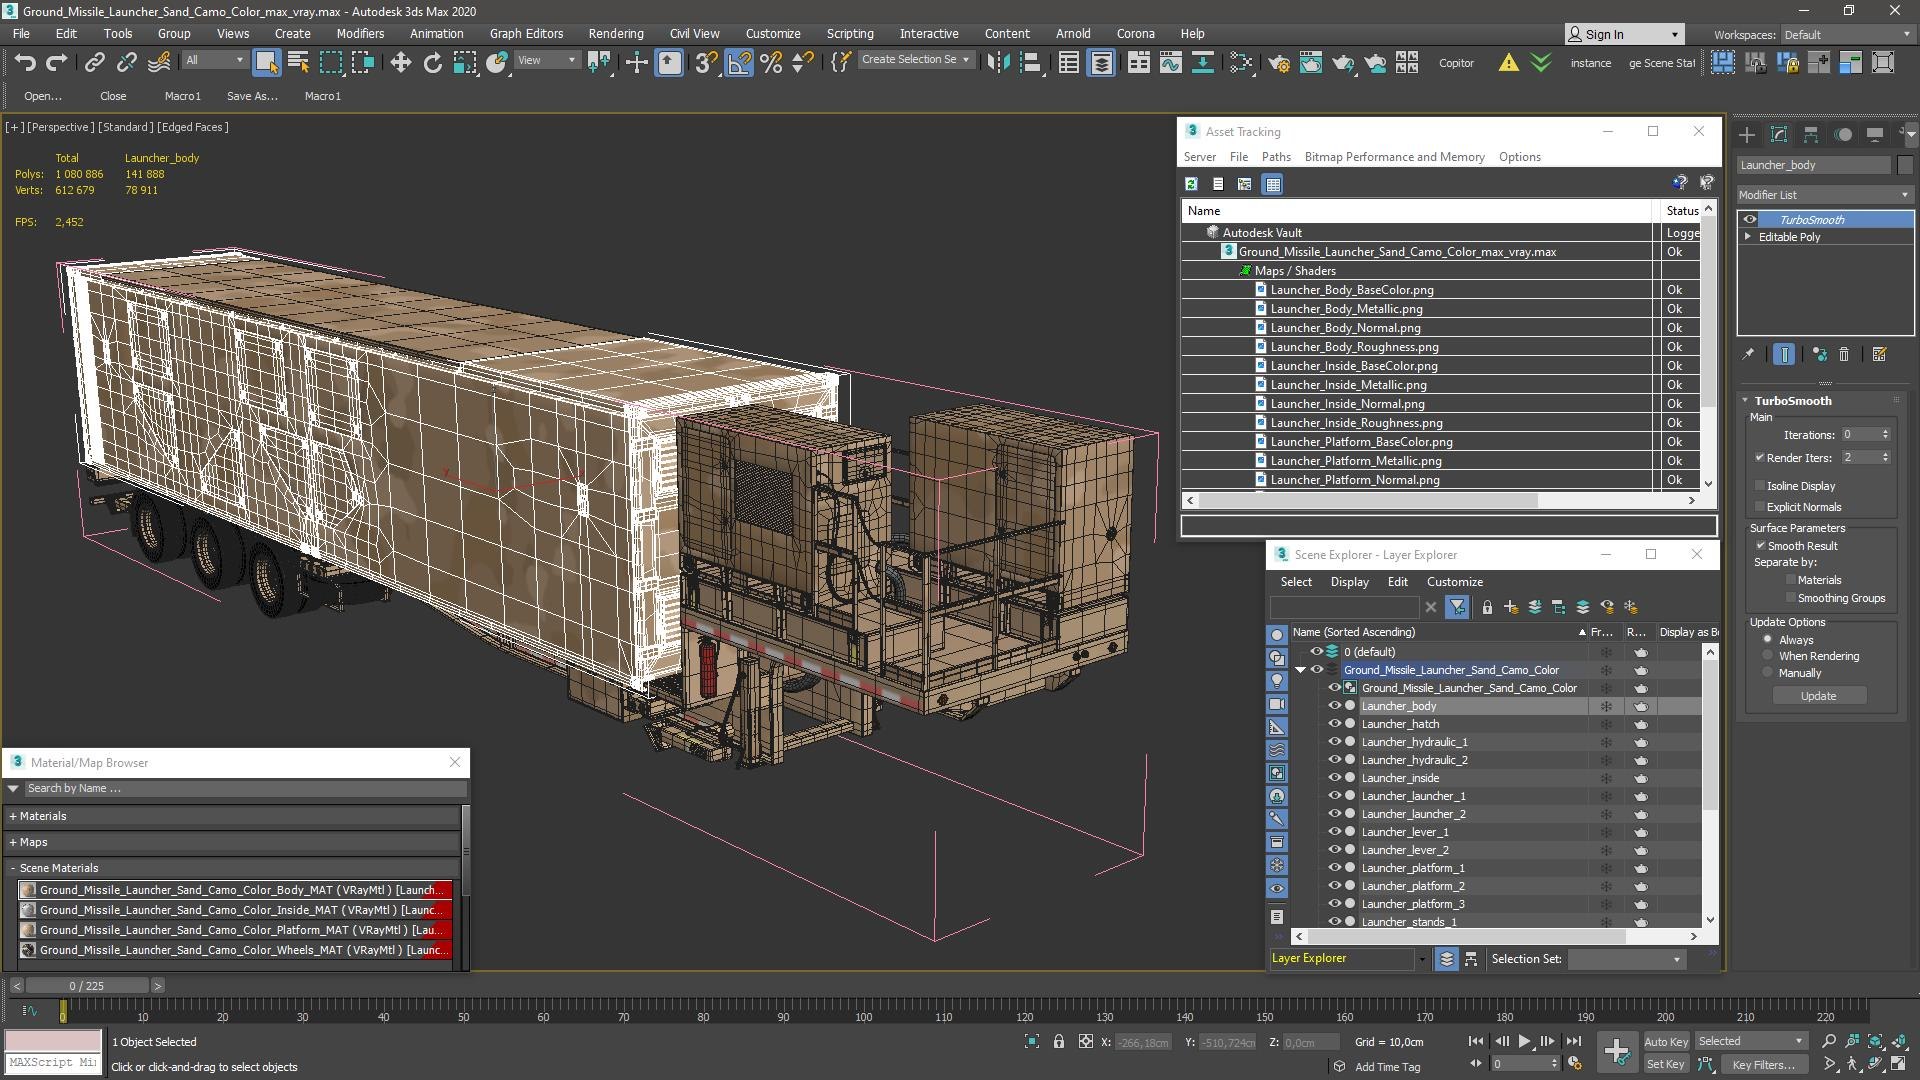Open the Modifier List dropdown

coord(1824,195)
